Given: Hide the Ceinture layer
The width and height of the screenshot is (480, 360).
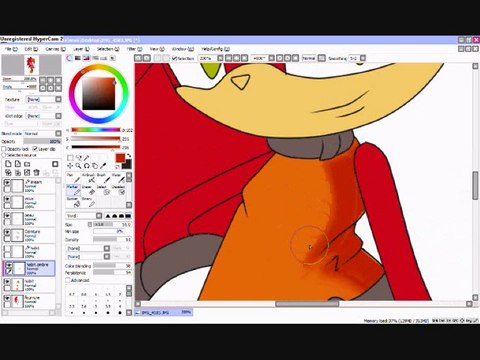Looking at the screenshot, I should coord(7,232).
